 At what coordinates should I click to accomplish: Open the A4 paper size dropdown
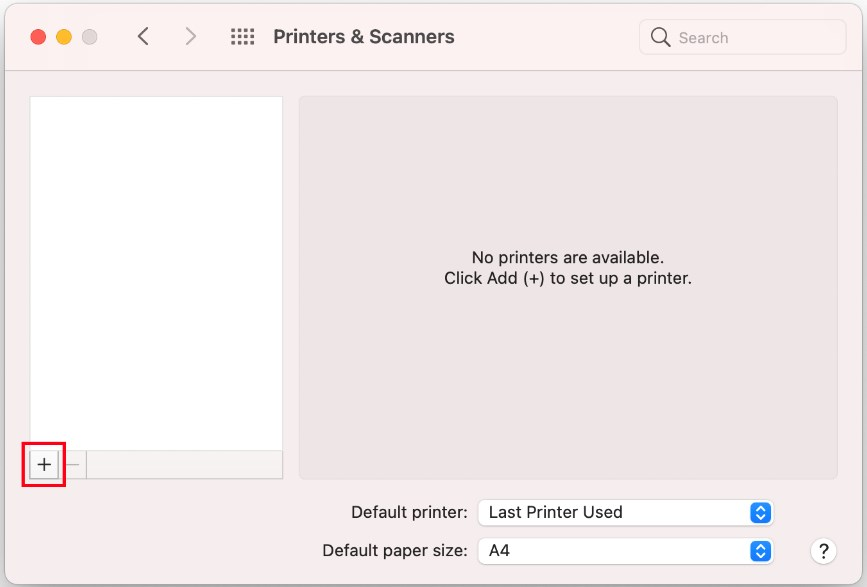625,551
